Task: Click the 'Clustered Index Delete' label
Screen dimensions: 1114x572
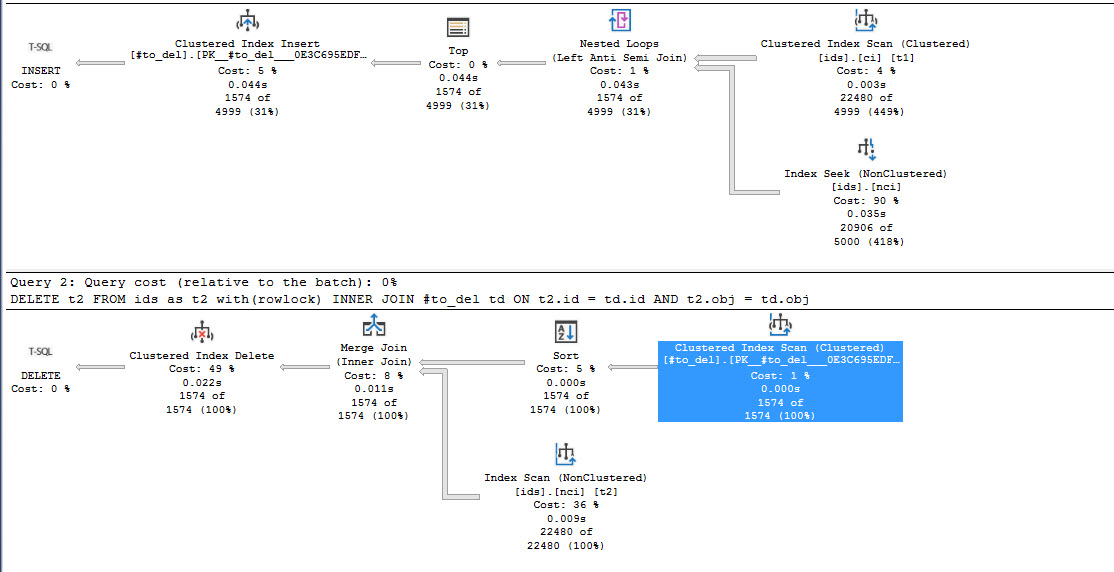Action: coord(202,355)
